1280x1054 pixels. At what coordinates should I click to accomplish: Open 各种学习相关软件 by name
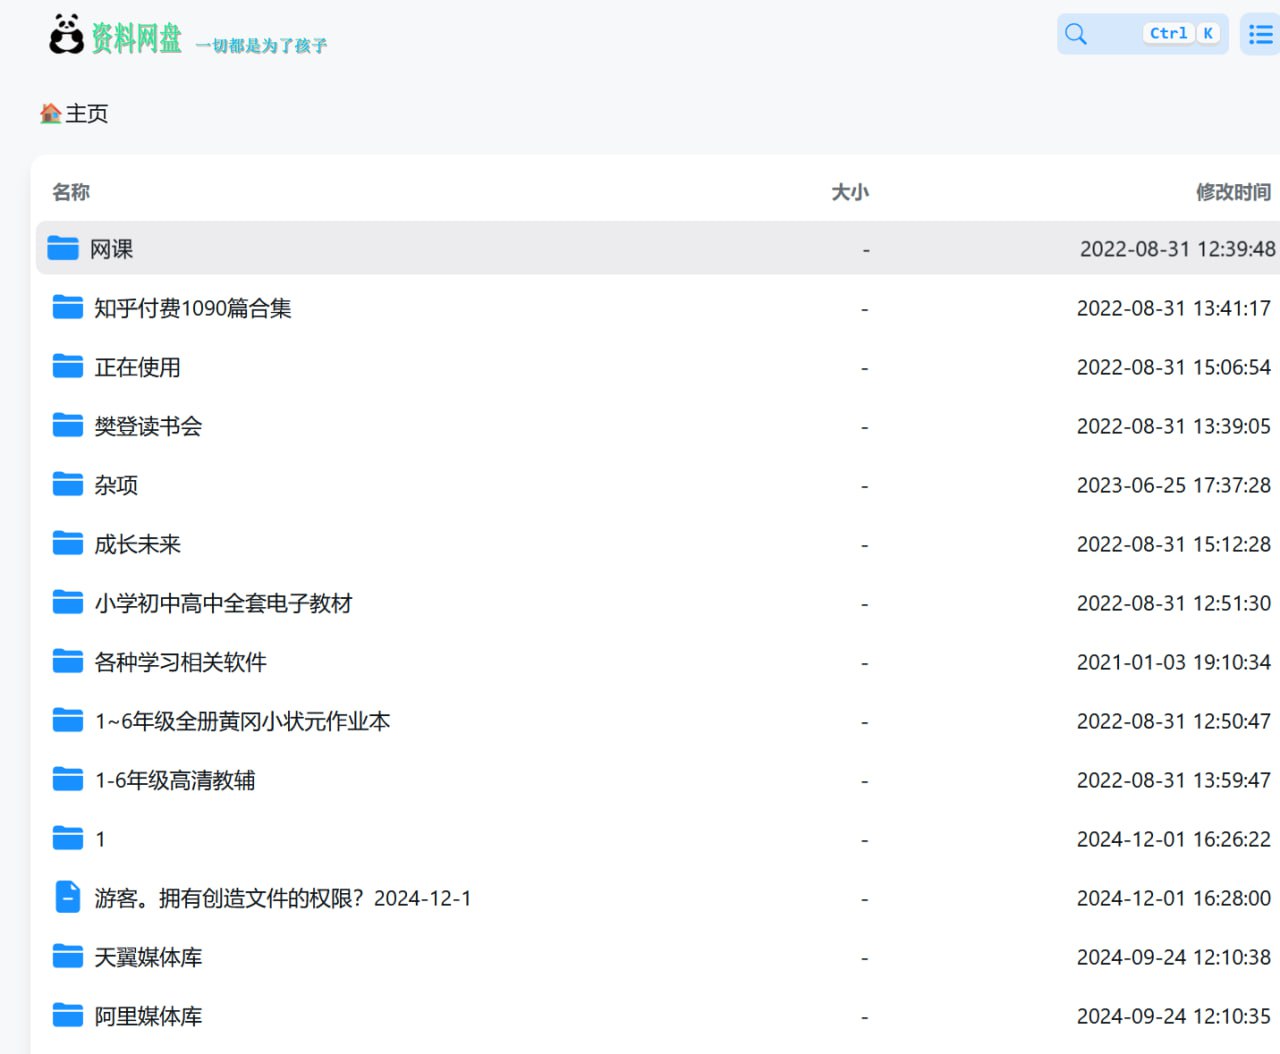point(180,662)
